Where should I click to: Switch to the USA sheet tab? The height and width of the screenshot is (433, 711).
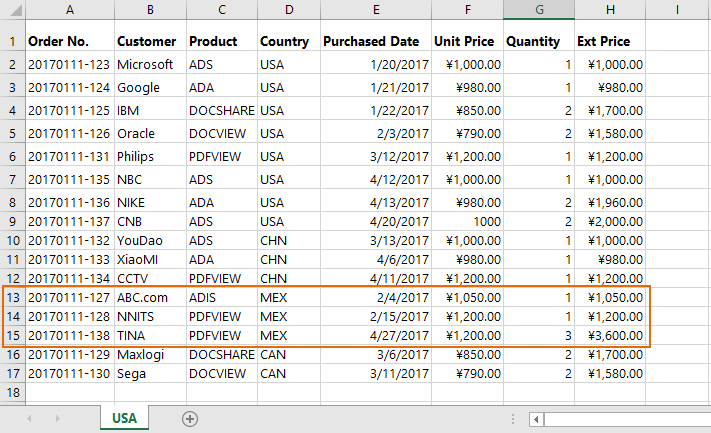coord(124,418)
